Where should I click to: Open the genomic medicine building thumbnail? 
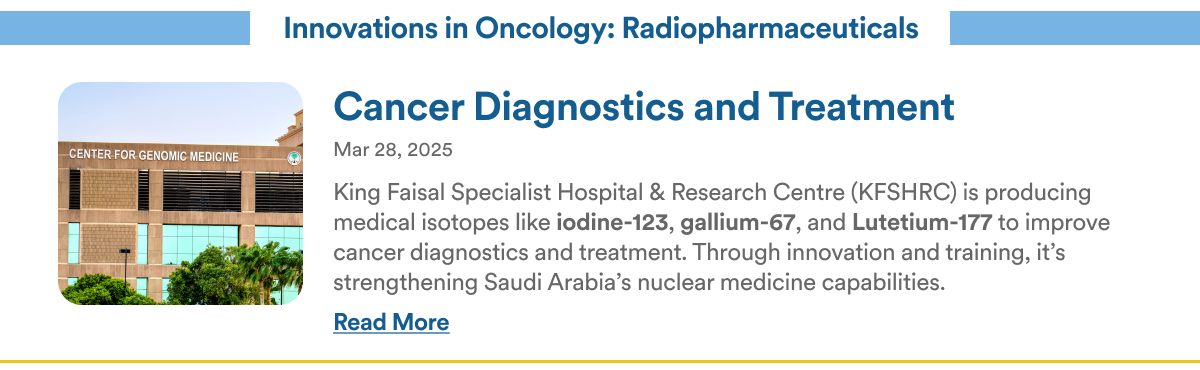pos(180,193)
